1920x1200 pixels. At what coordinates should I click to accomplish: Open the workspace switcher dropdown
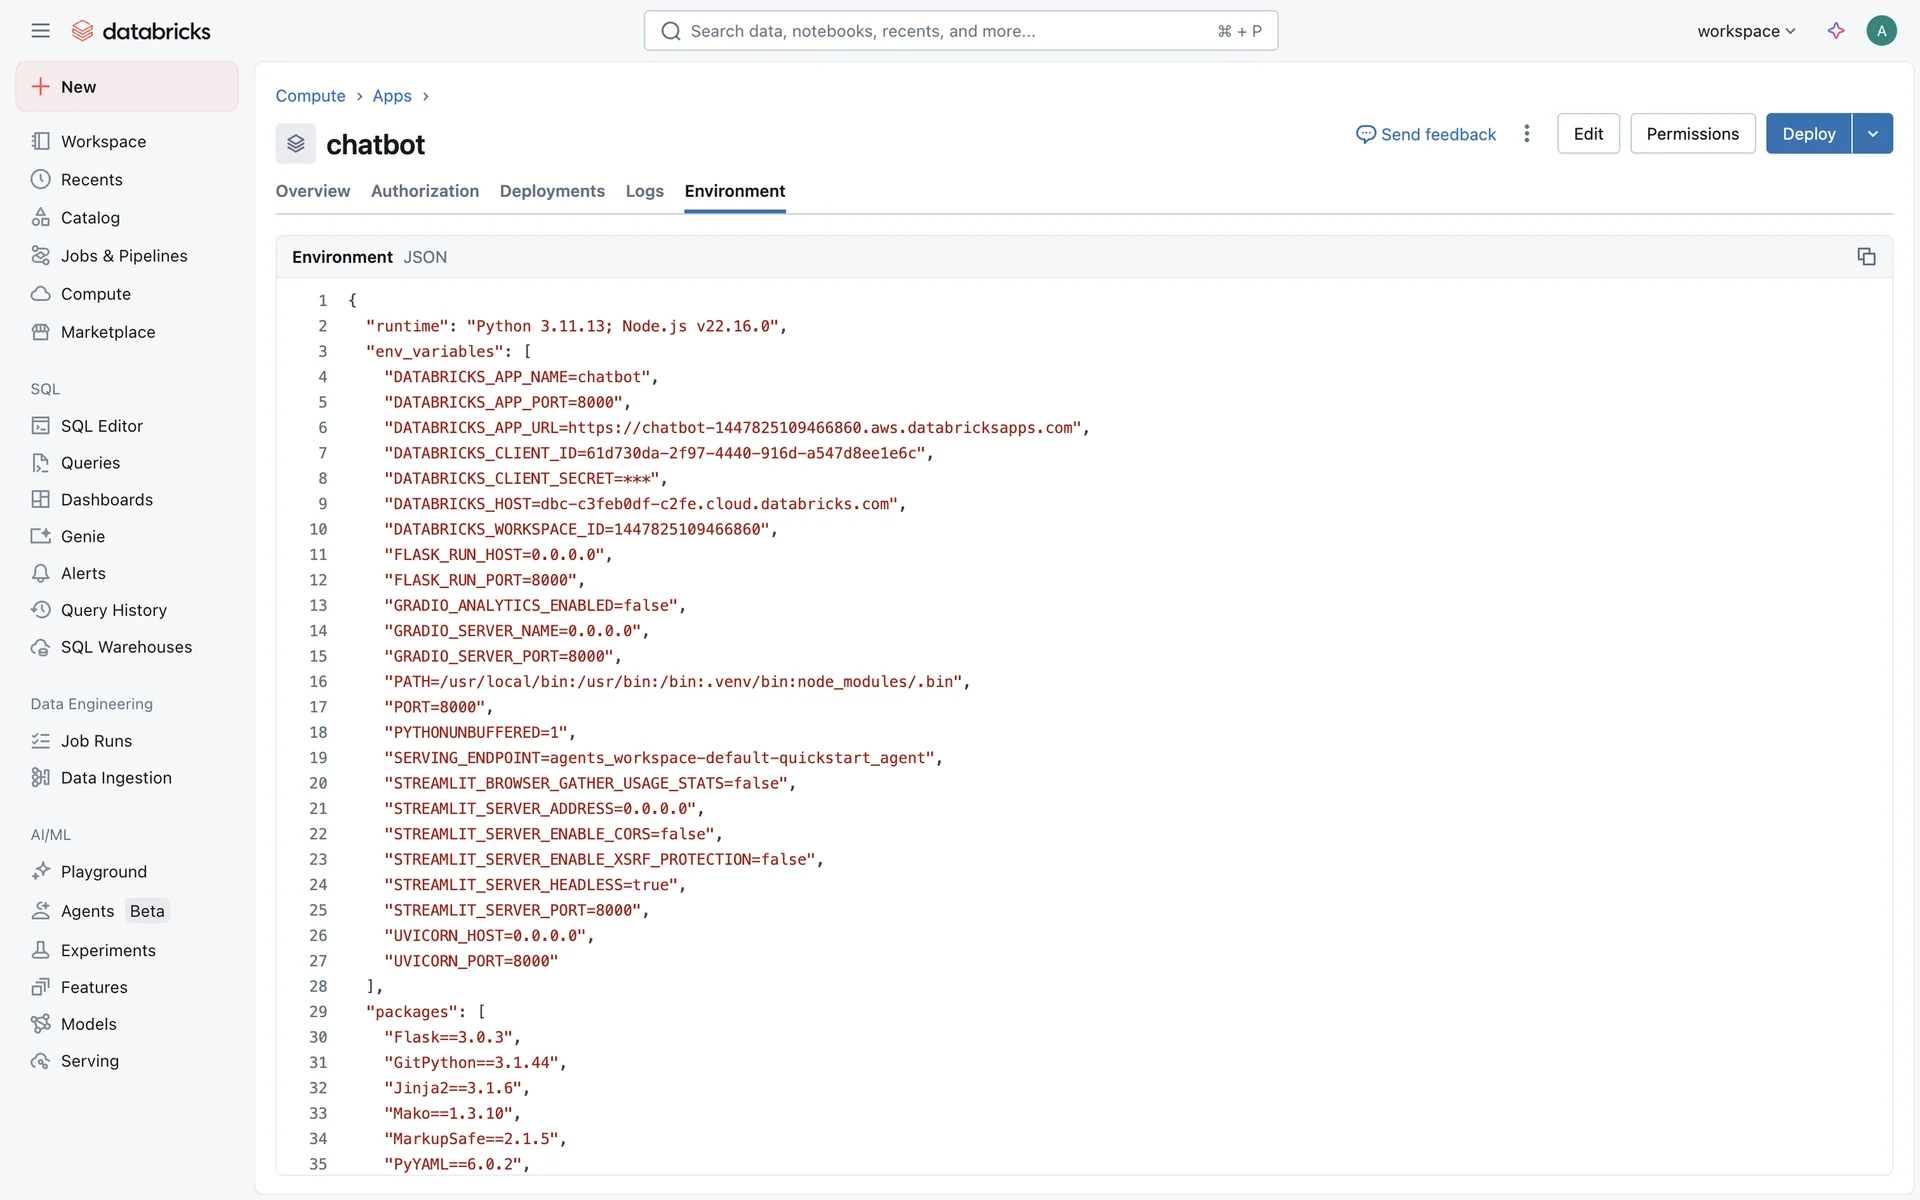[1746, 31]
